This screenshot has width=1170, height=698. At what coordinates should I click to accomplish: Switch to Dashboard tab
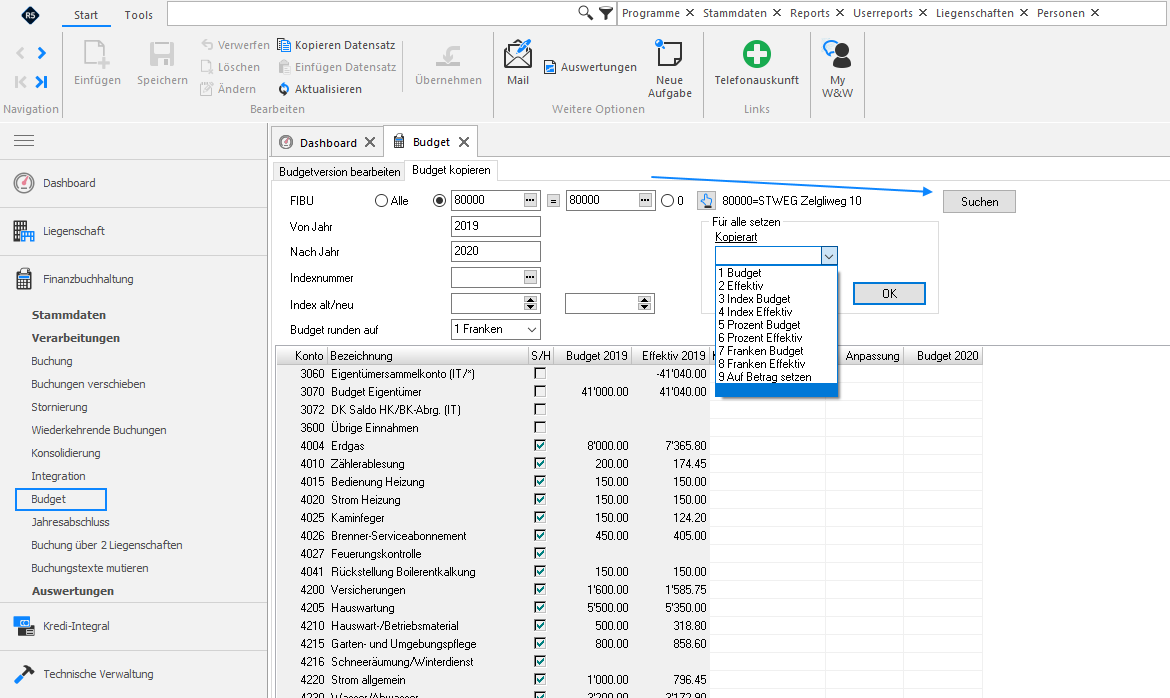point(327,143)
